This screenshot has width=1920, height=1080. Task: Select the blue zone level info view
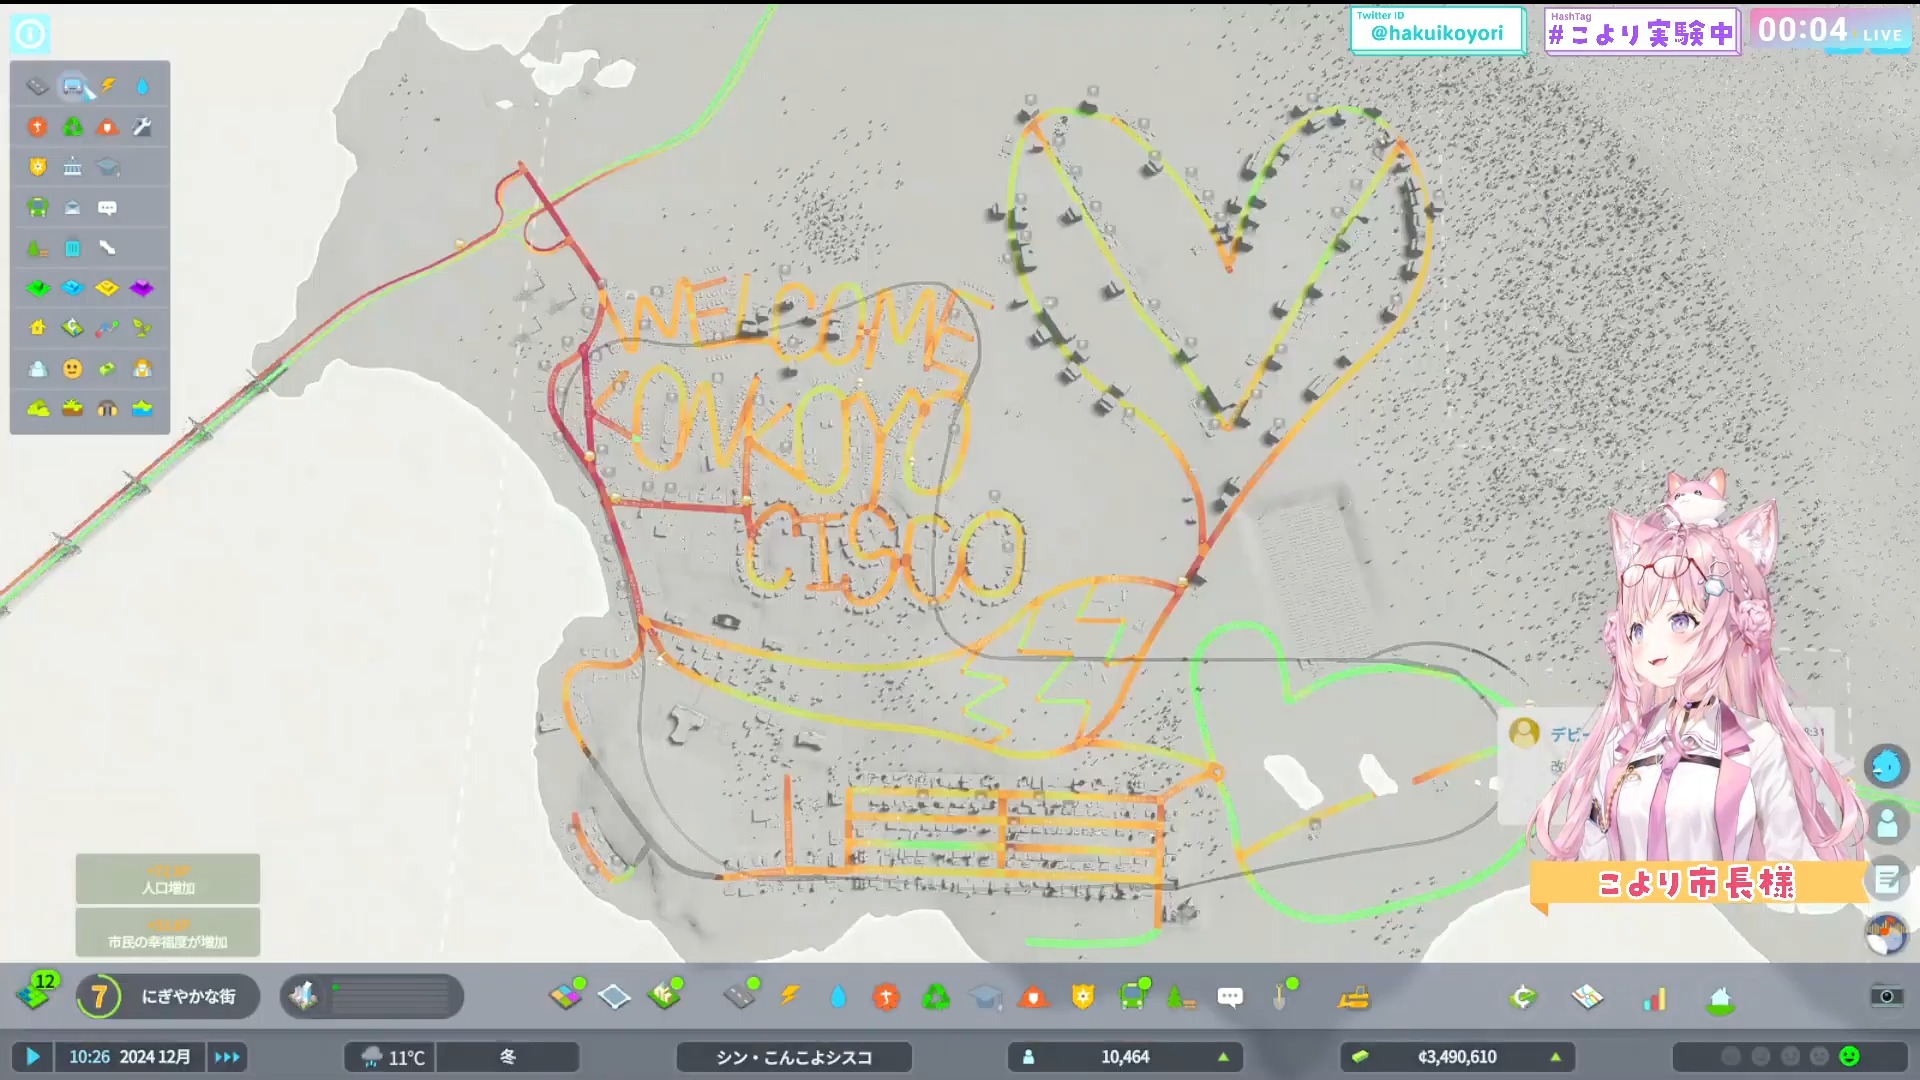73,288
